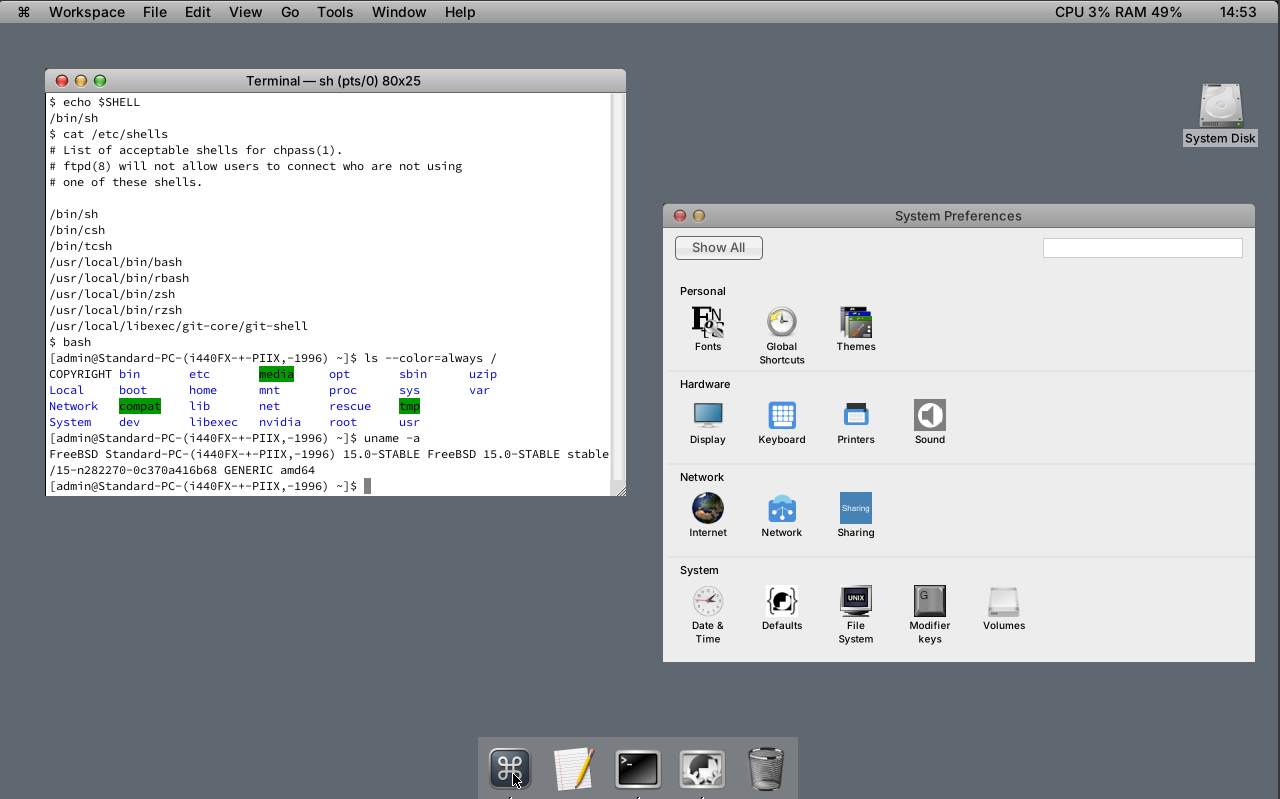
Task: Open Sound preferences
Action: (x=929, y=415)
